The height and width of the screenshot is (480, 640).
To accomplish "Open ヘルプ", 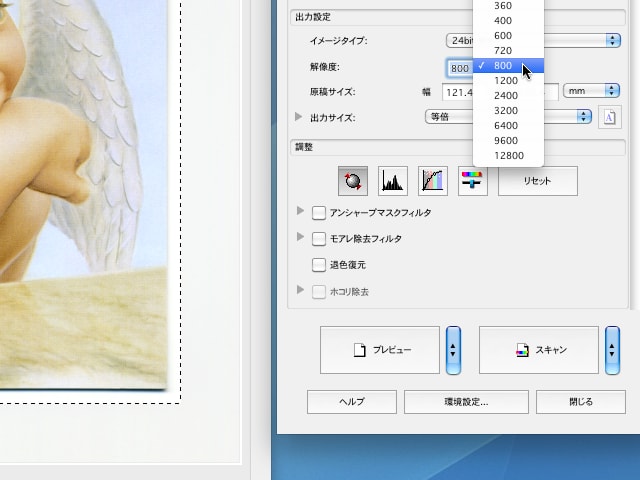I will tap(352, 402).
